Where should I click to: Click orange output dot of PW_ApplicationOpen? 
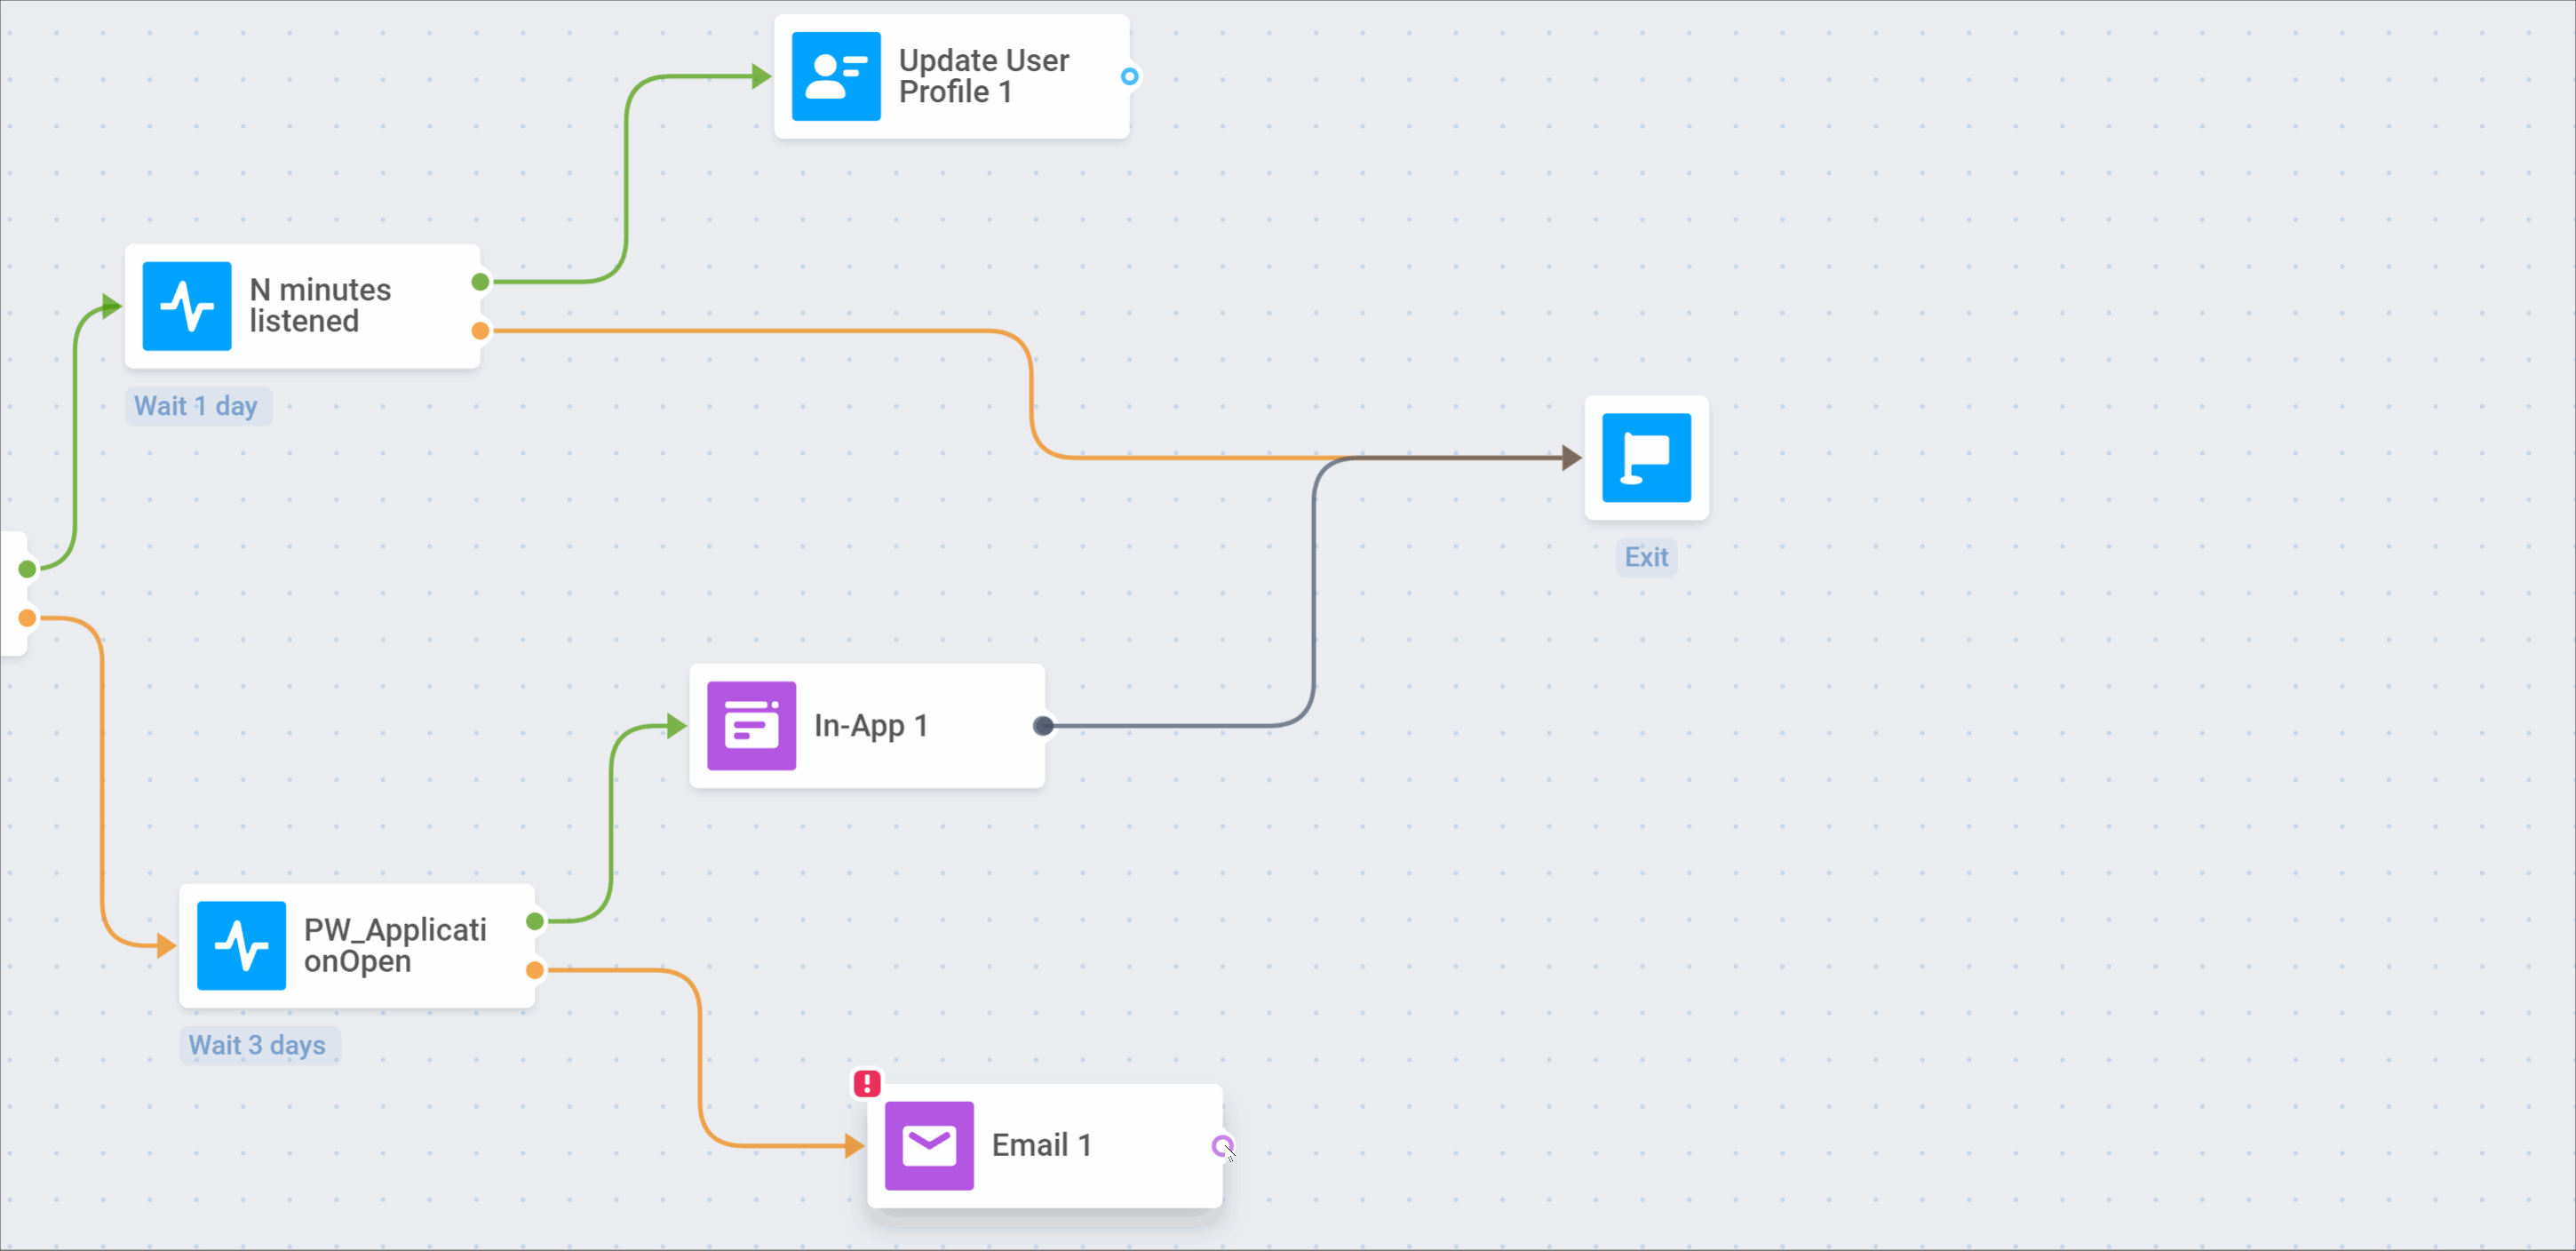click(x=535, y=970)
